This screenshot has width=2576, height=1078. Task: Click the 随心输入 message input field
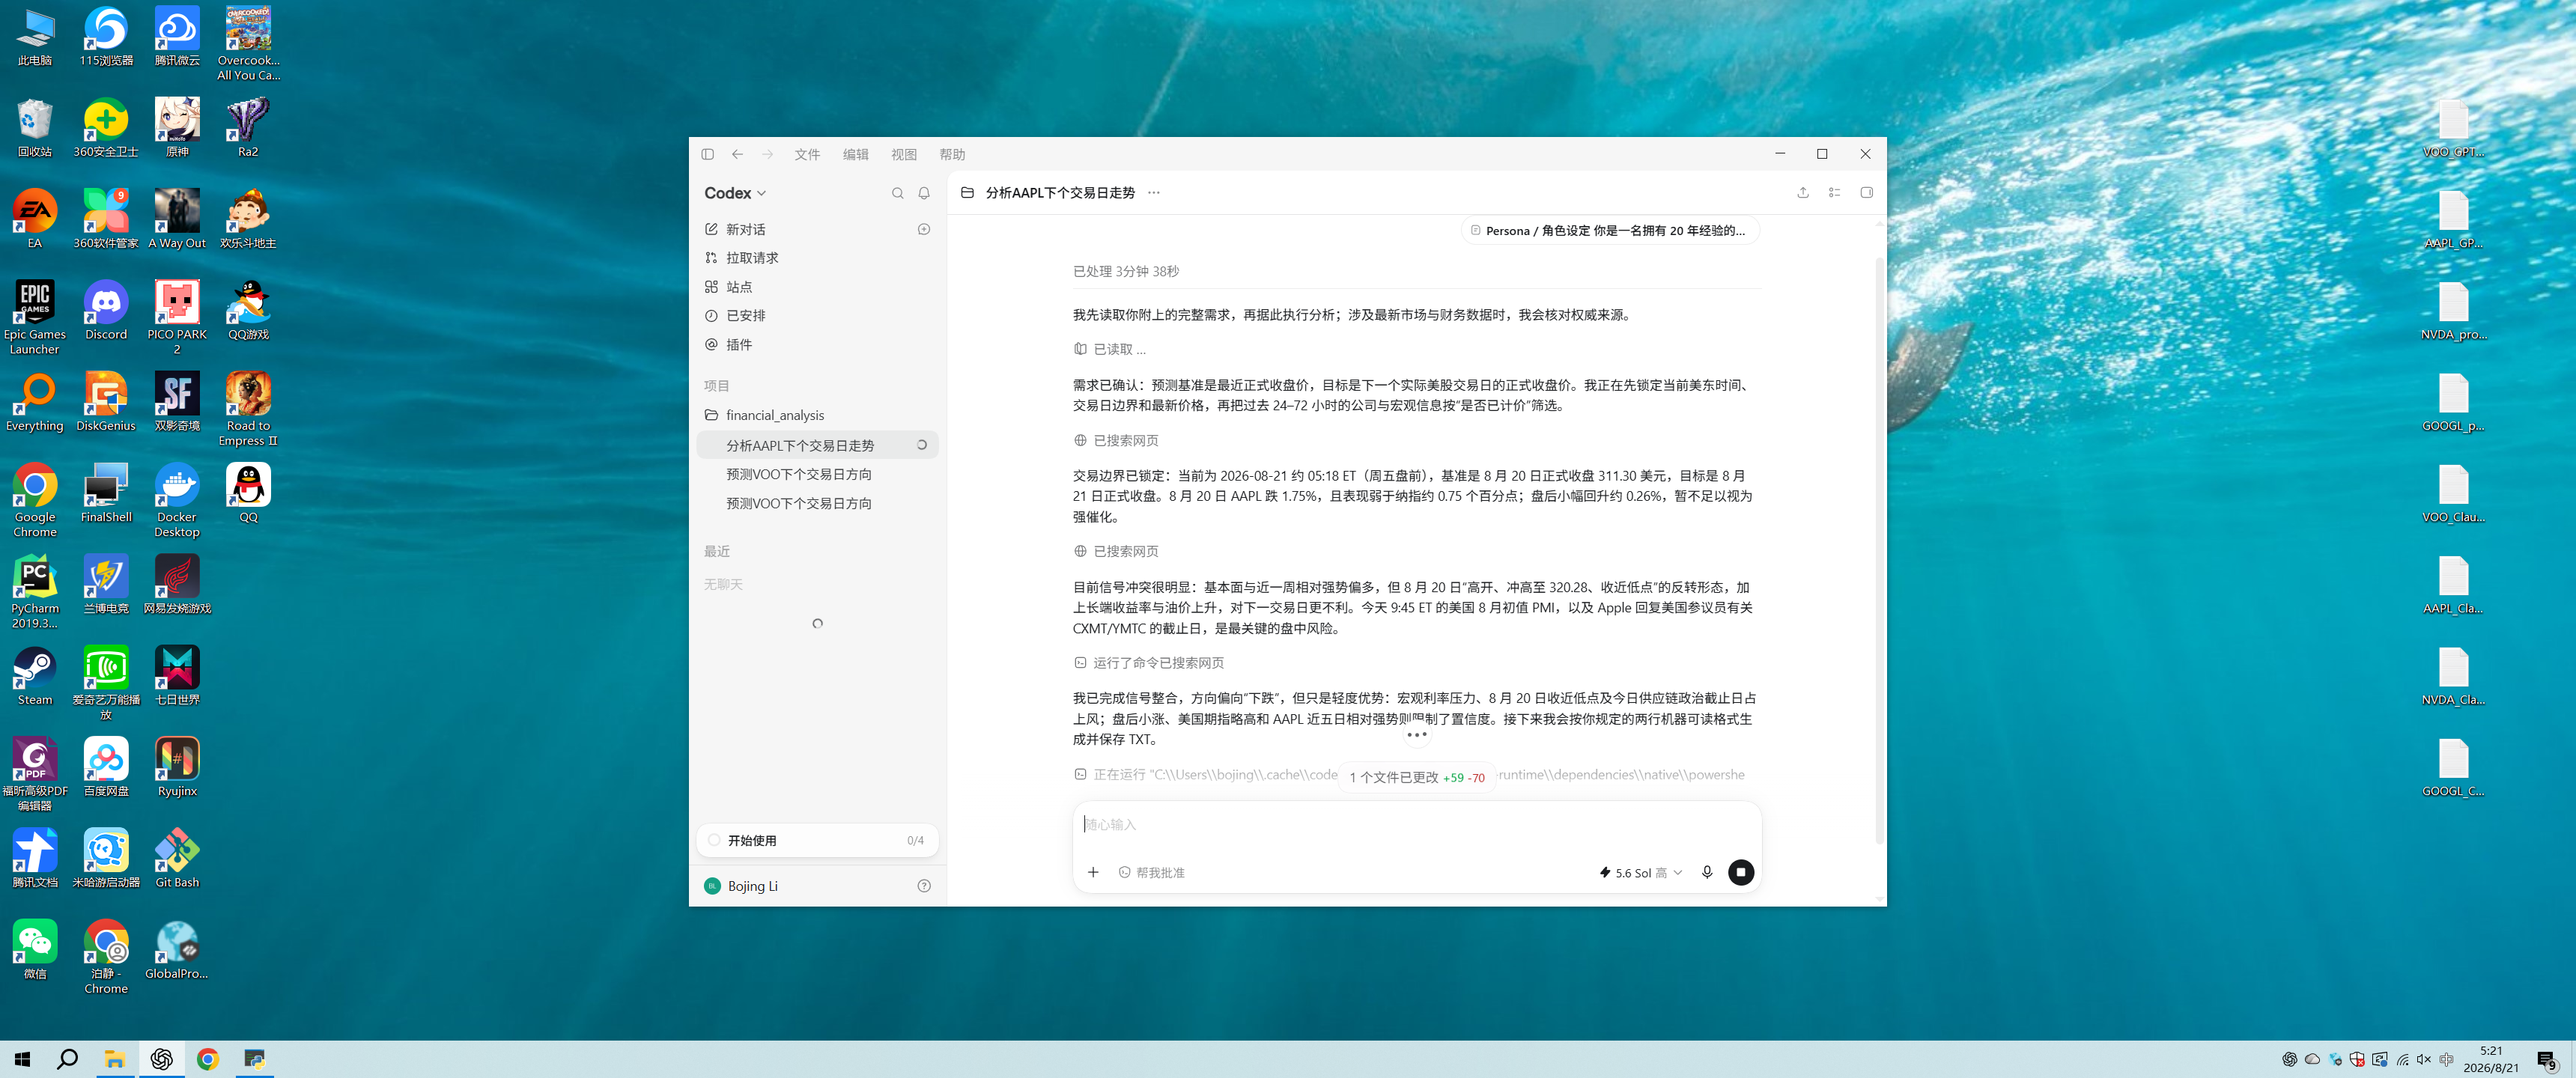(1416, 824)
